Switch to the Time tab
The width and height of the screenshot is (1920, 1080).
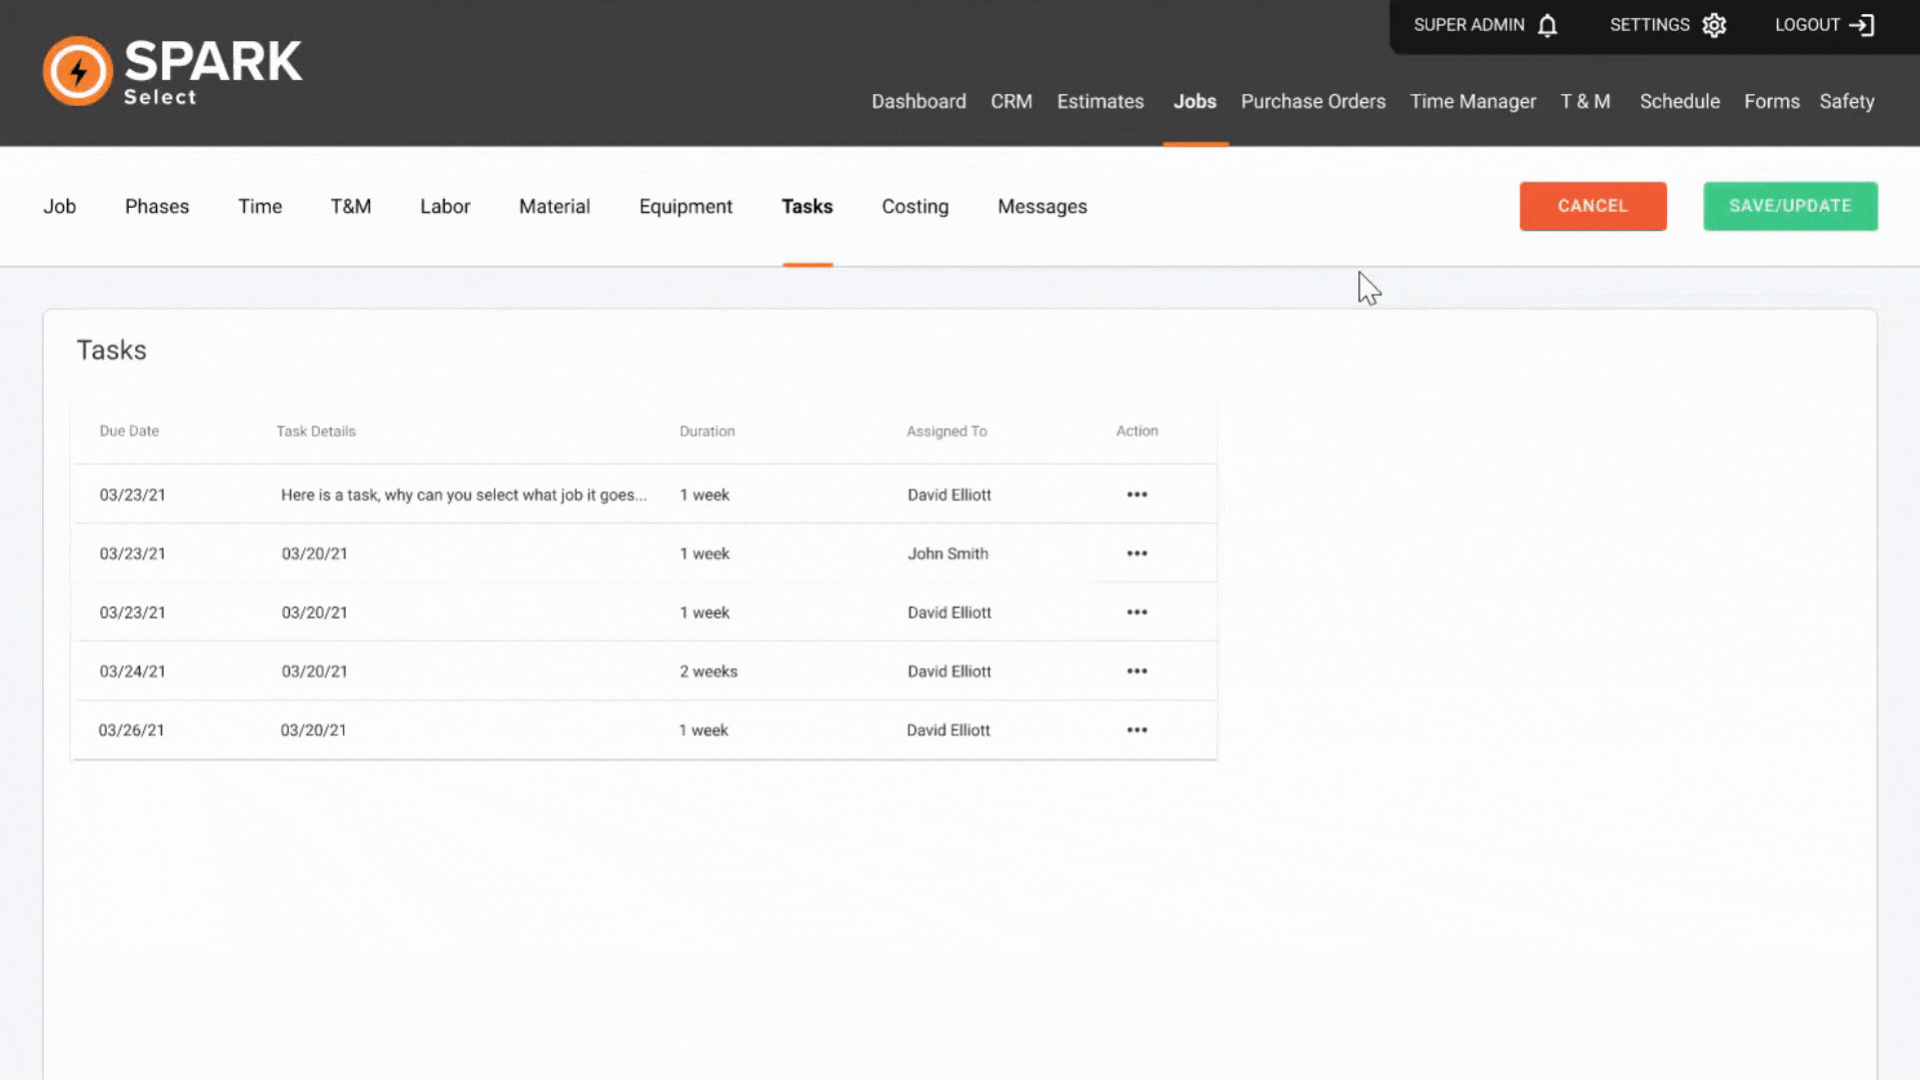(260, 206)
